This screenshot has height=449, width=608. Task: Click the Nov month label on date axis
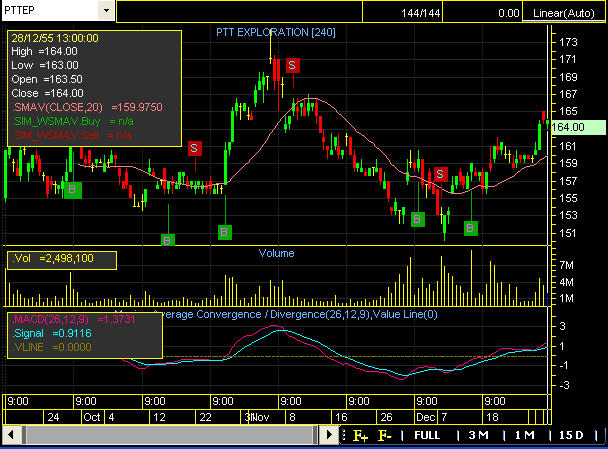point(261,417)
